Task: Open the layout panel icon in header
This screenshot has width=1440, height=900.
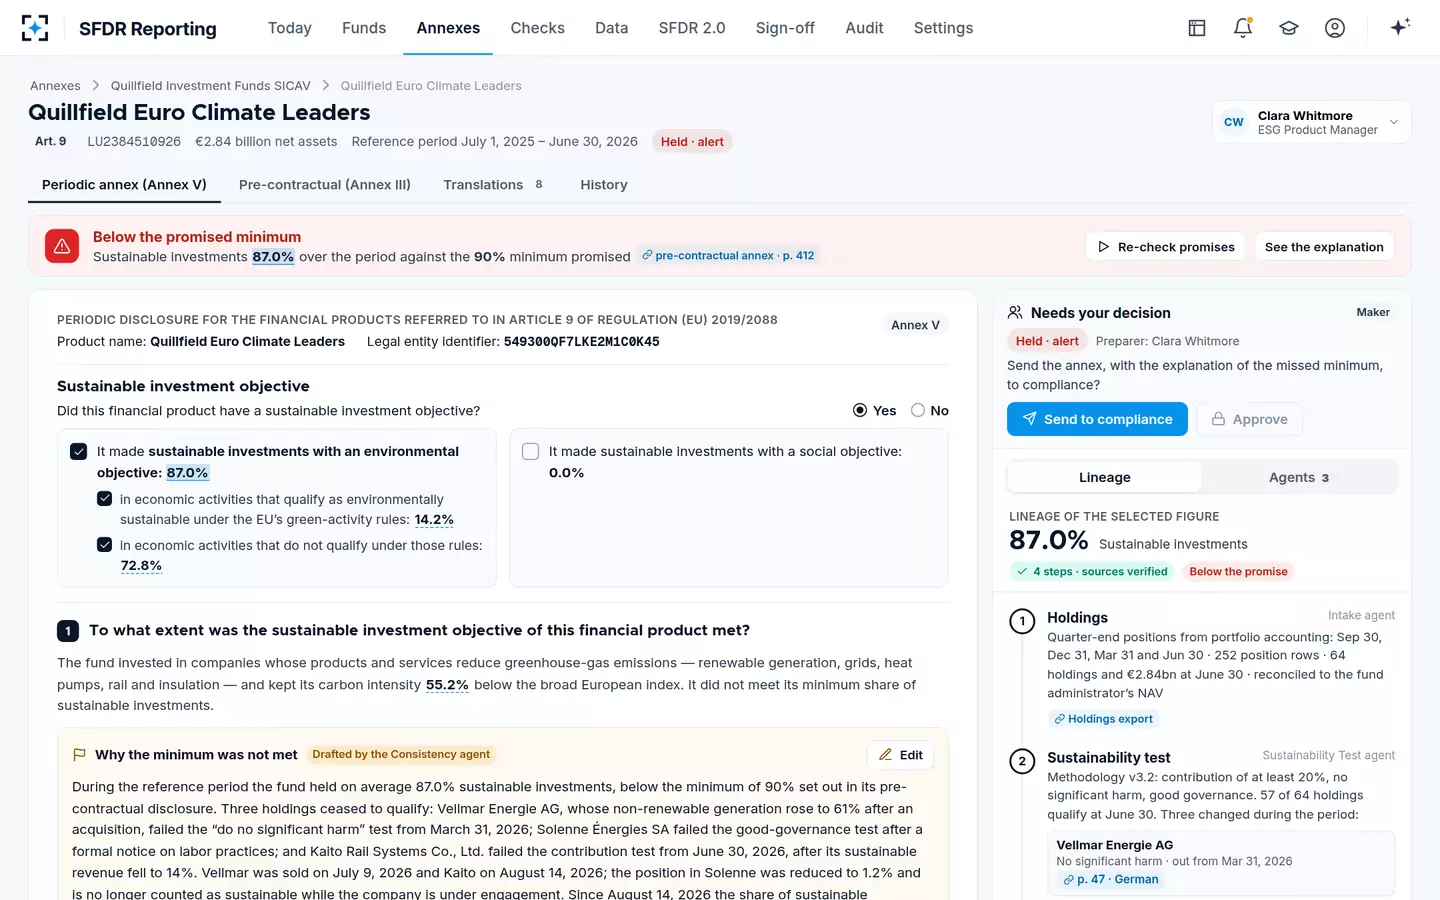Action: [x=1197, y=28]
